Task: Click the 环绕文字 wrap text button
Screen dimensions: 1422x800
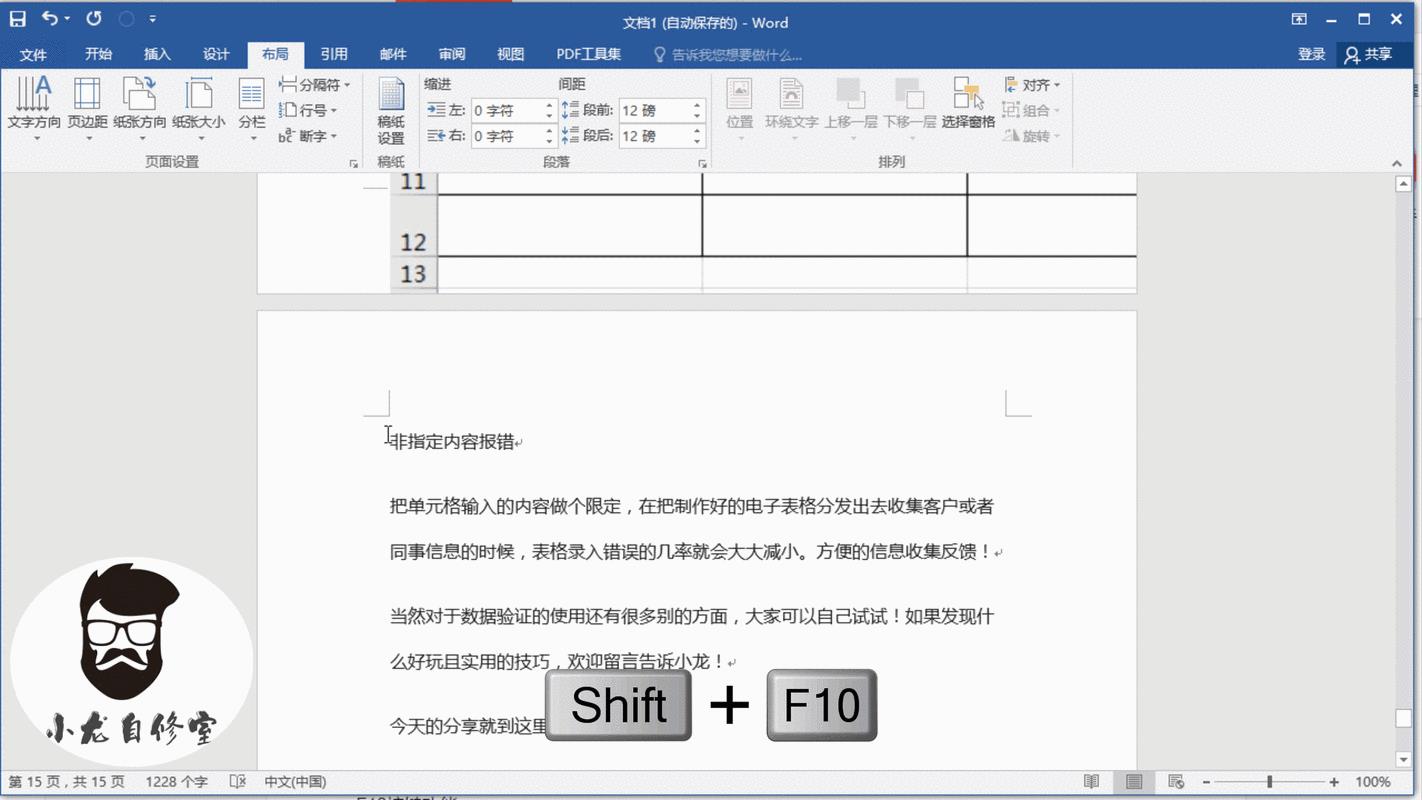Action: point(791,108)
